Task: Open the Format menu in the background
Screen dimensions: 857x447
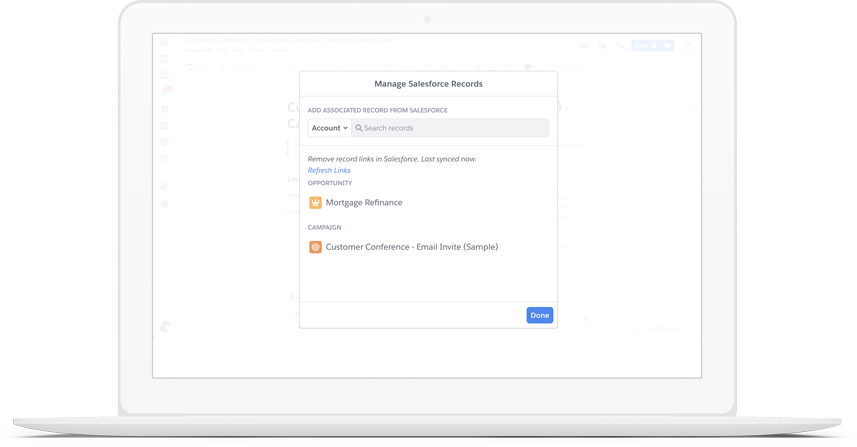Action: click(x=279, y=50)
